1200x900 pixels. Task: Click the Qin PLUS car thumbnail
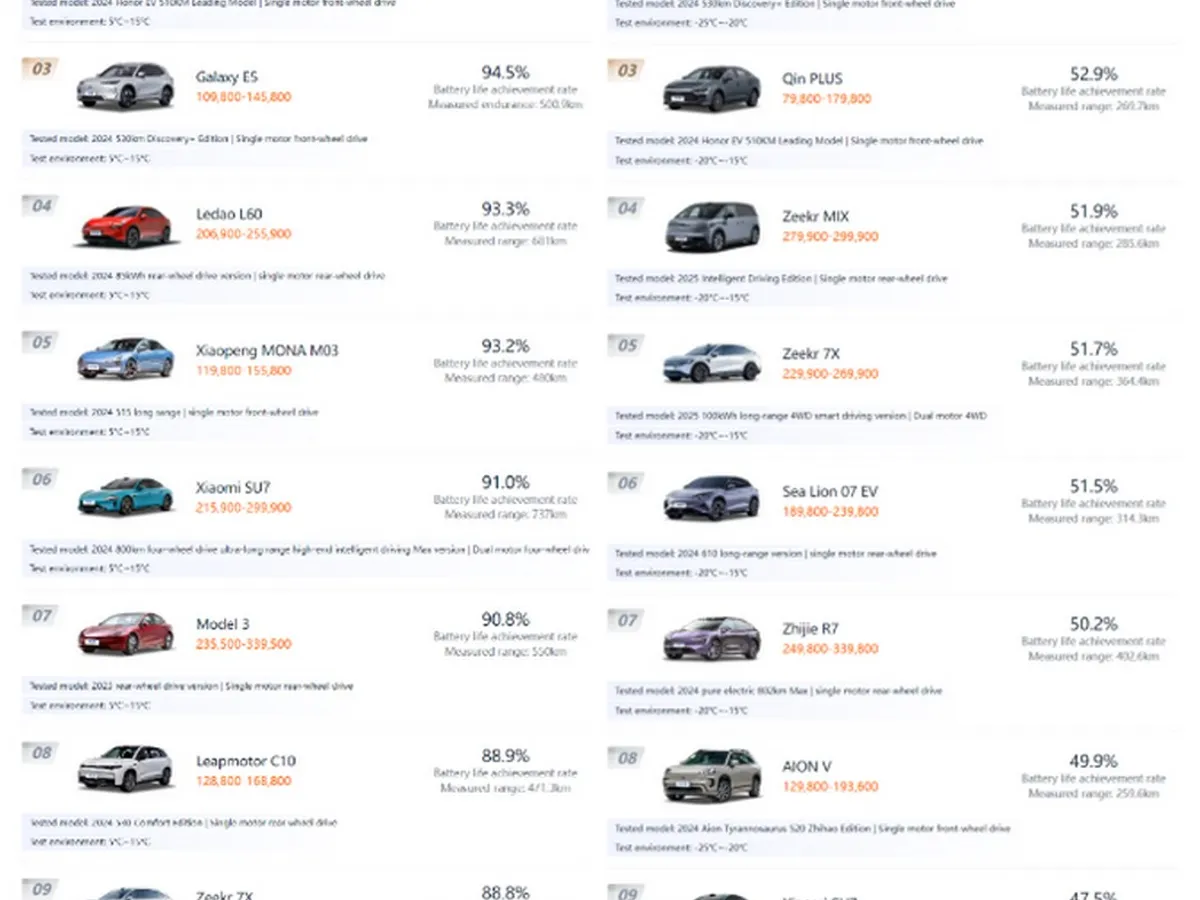click(x=711, y=89)
